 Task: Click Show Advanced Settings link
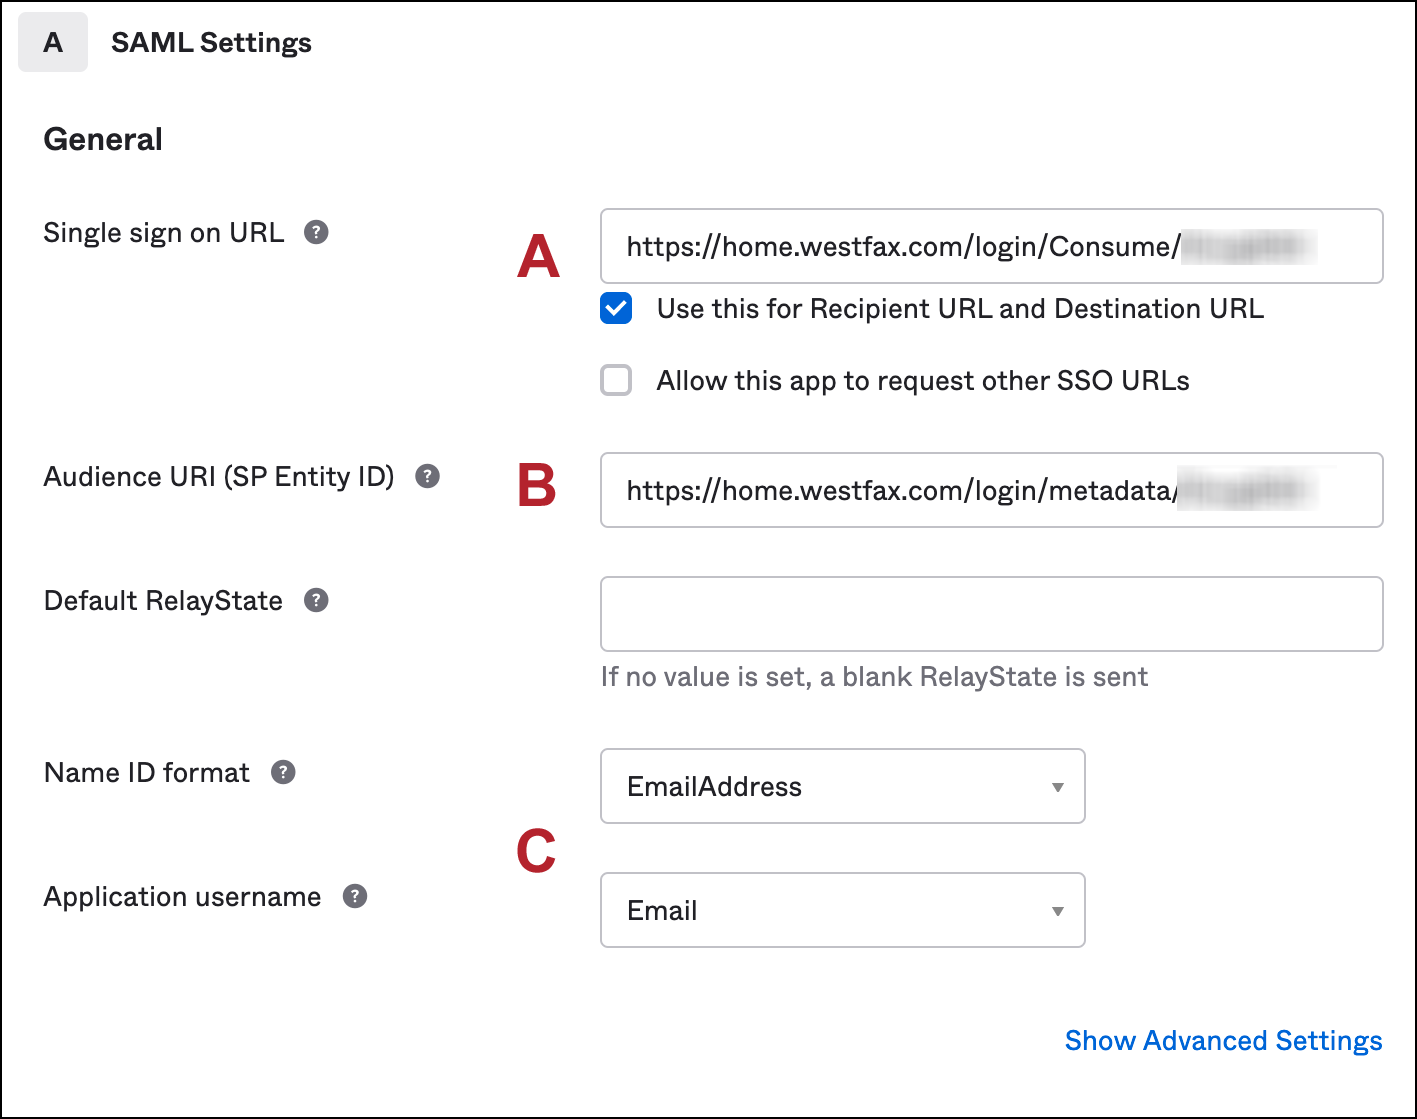pyautogui.click(x=1223, y=1041)
